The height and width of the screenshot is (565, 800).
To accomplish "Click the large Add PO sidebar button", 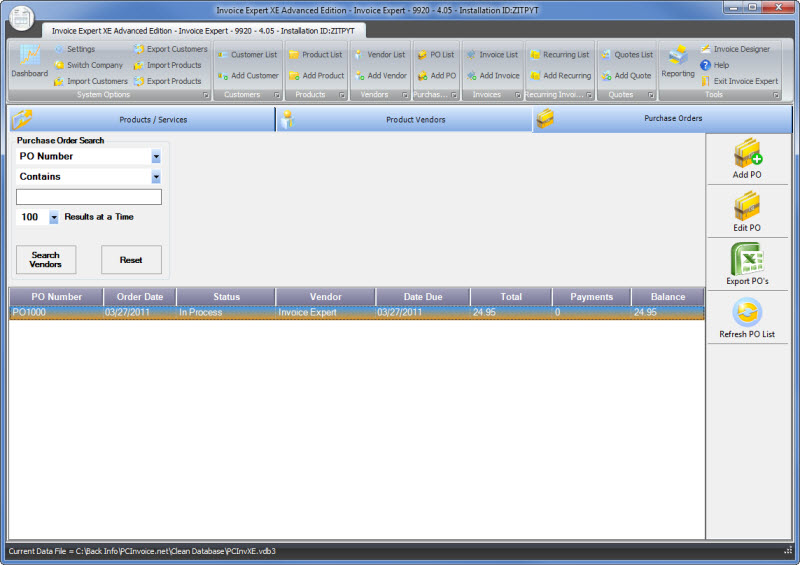I will [747, 159].
